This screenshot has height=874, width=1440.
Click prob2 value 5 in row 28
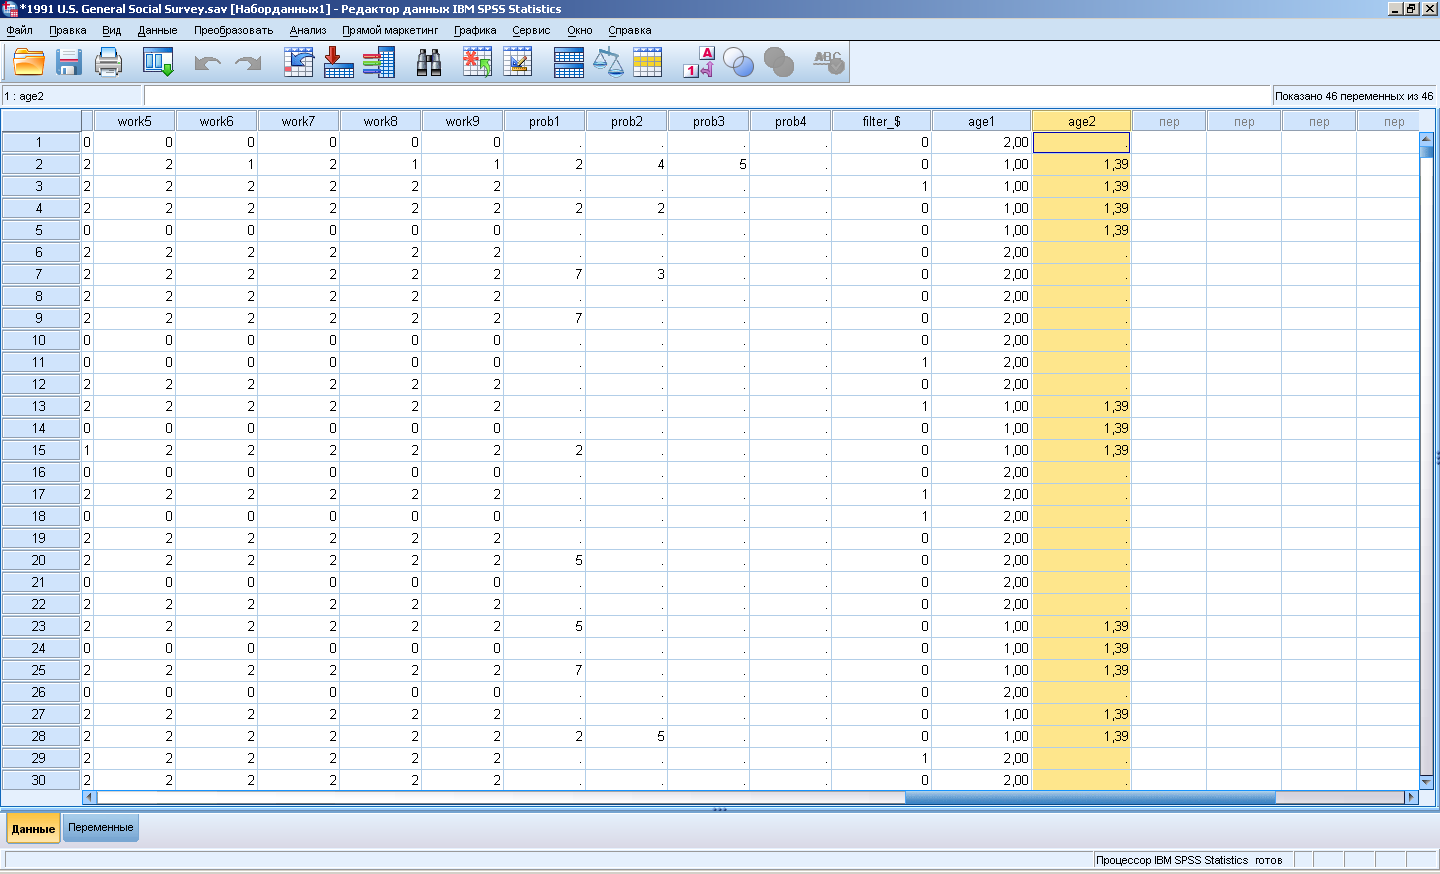(x=626, y=736)
